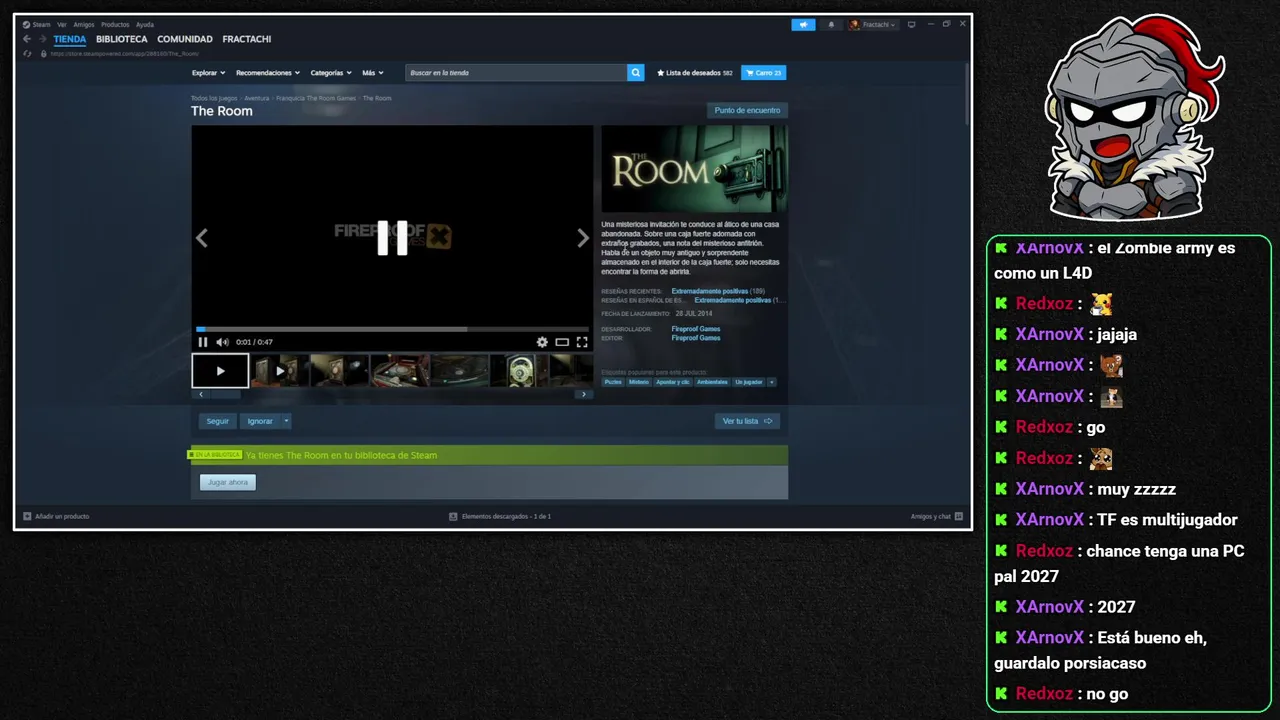
Task: Select the Un jugador tag
Action: 749,382
